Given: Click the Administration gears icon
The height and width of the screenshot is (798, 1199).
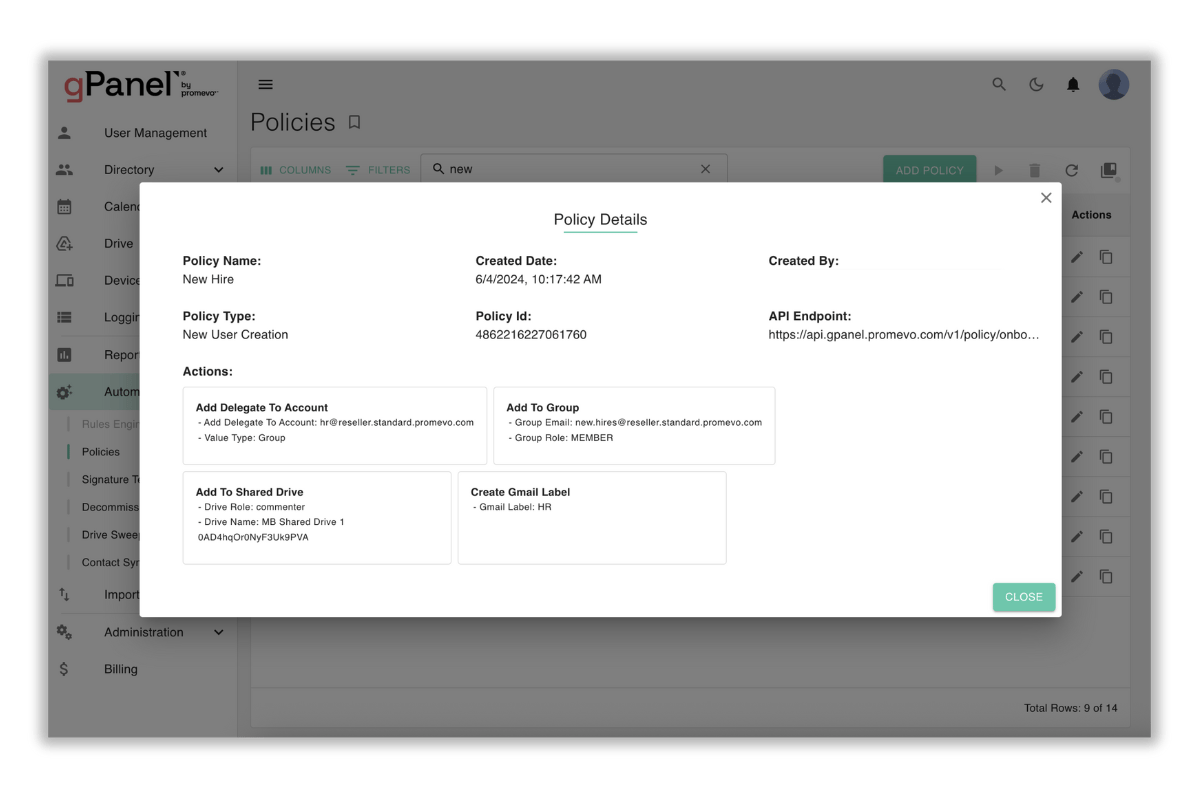Looking at the screenshot, I should tap(64, 632).
